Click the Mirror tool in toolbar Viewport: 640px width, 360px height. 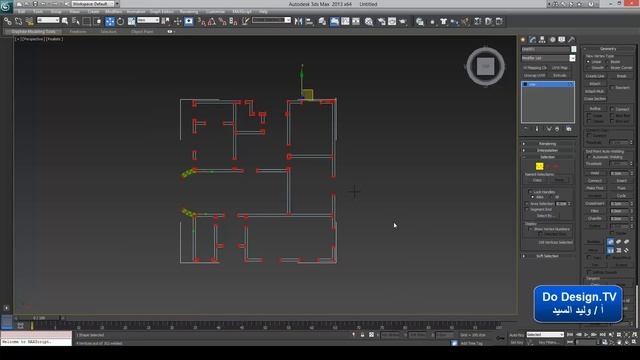[299, 21]
